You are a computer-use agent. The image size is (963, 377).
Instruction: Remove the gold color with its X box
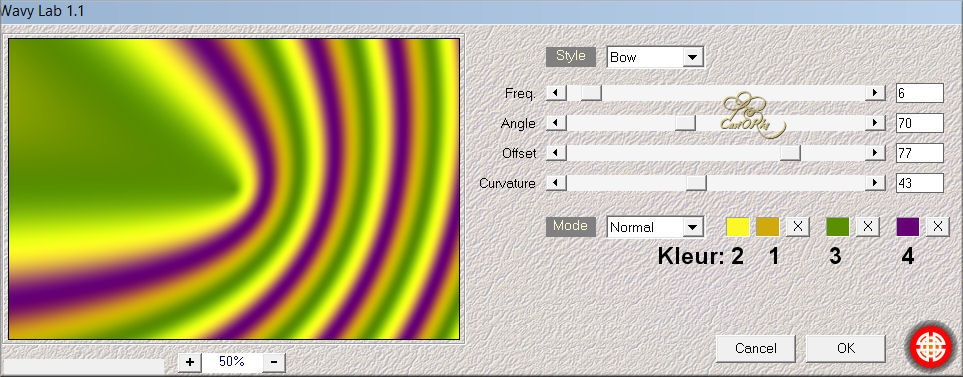[x=798, y=227]
